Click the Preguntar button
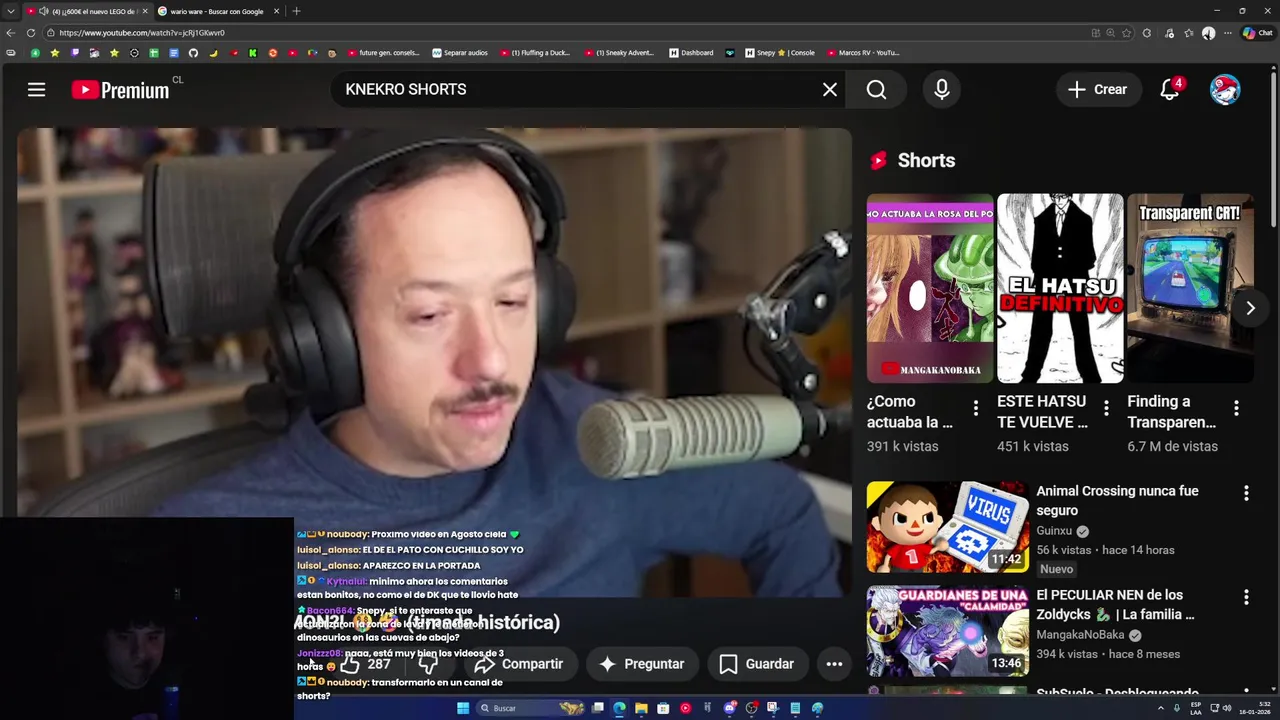Image resolution: width=1280 pixels, height=720 pixels. (x=642, y=664)
